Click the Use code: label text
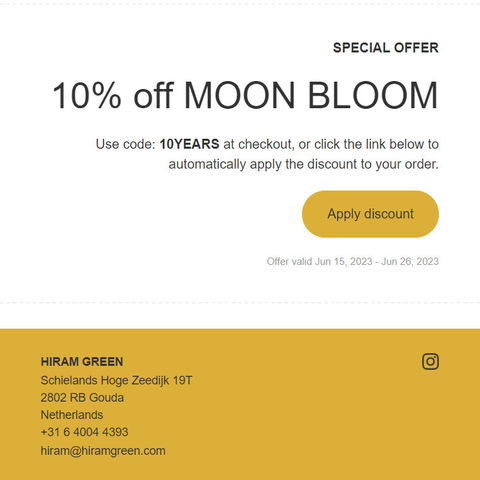Screen dimensions: 480x480 click(126, 144)
